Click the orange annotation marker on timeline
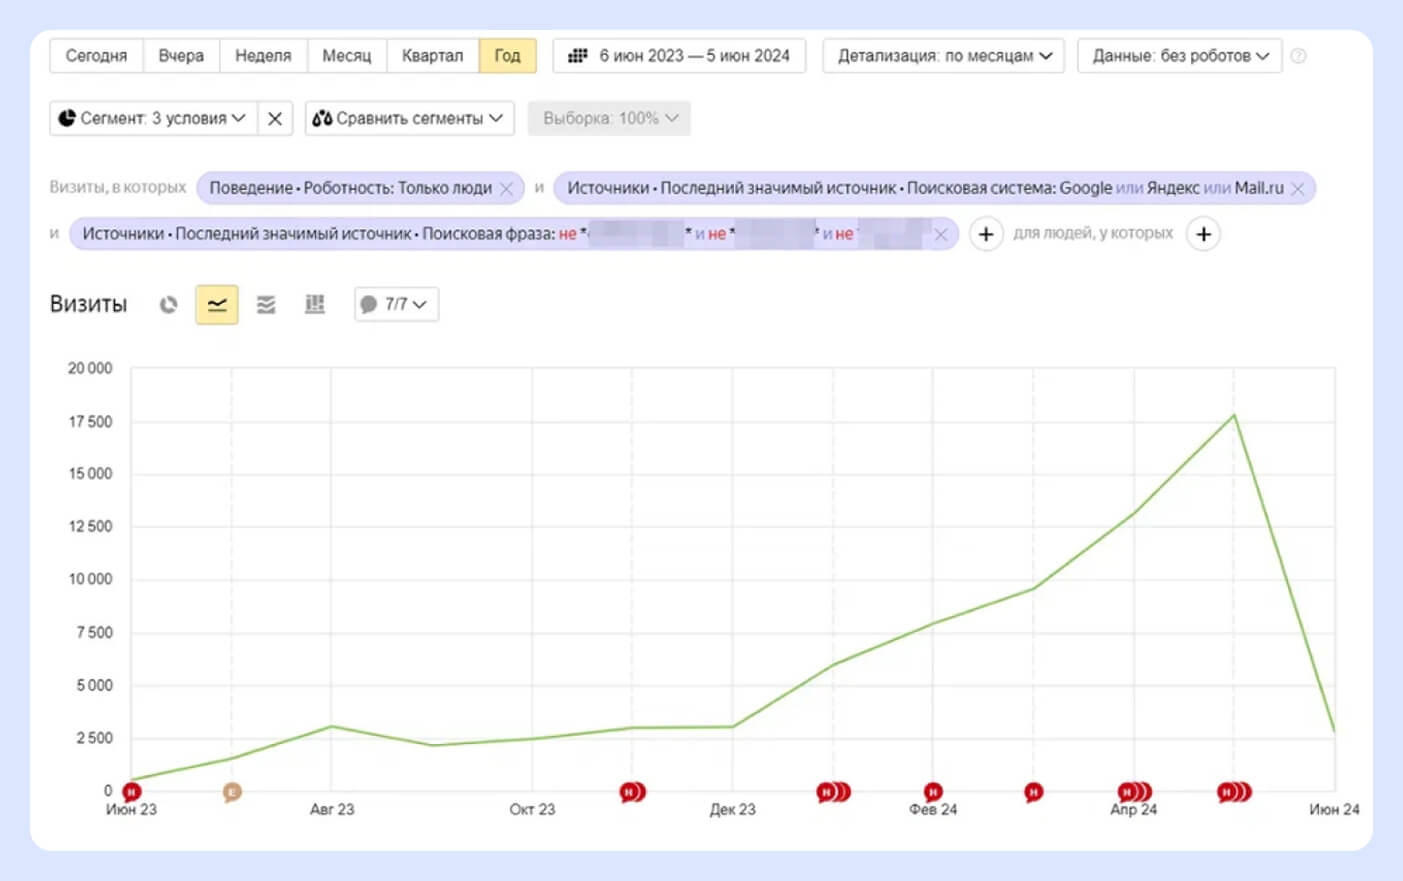The image size is (1403, 881). (x=232, y=792)
